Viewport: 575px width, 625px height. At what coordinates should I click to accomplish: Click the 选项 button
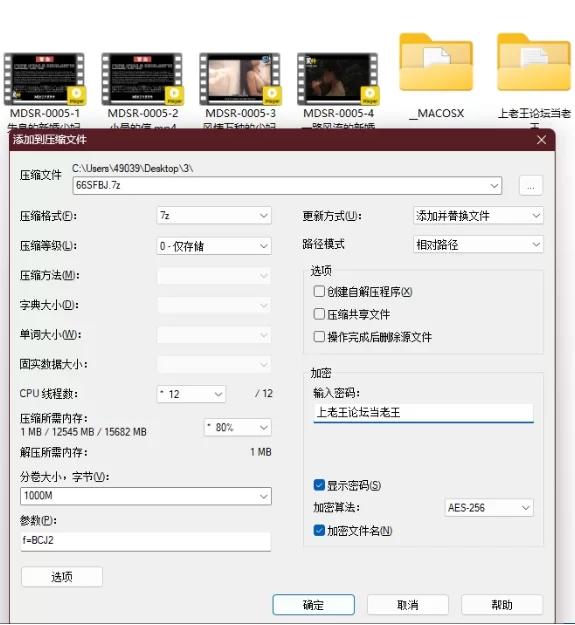[62, 577]
